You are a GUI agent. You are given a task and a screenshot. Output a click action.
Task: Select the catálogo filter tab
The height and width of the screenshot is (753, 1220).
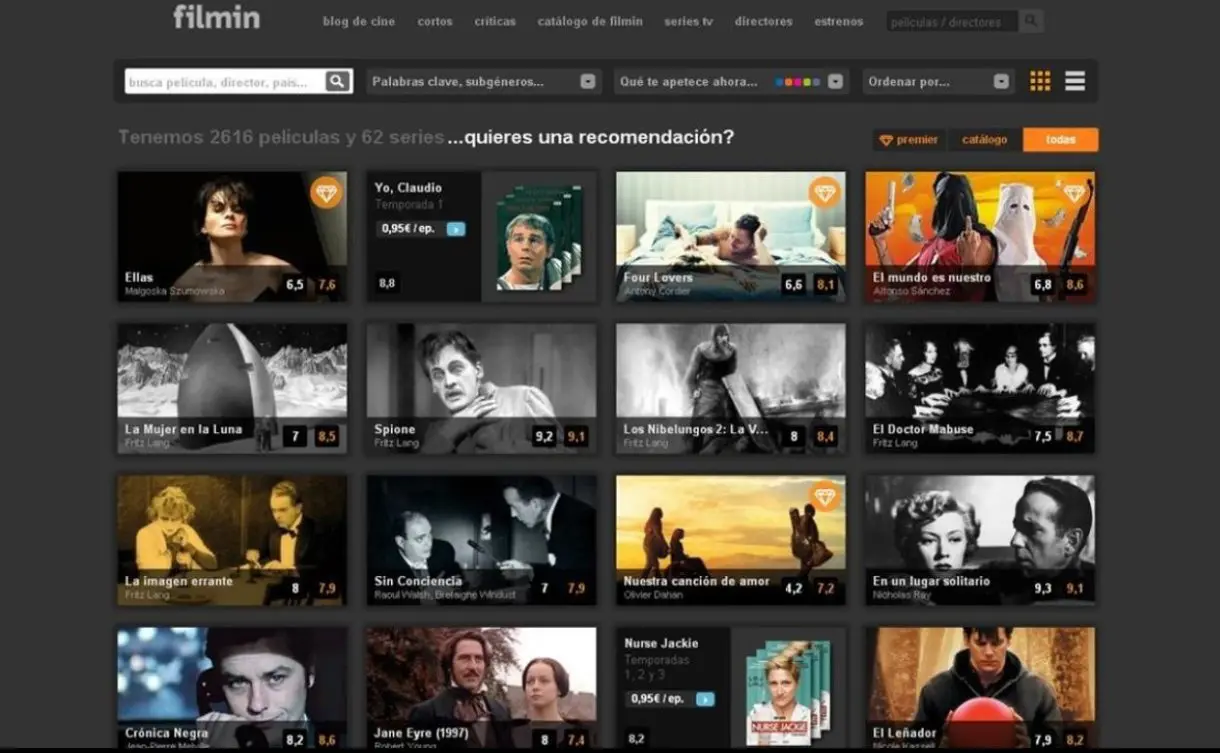pyautogui.click(x=985, y=140)
